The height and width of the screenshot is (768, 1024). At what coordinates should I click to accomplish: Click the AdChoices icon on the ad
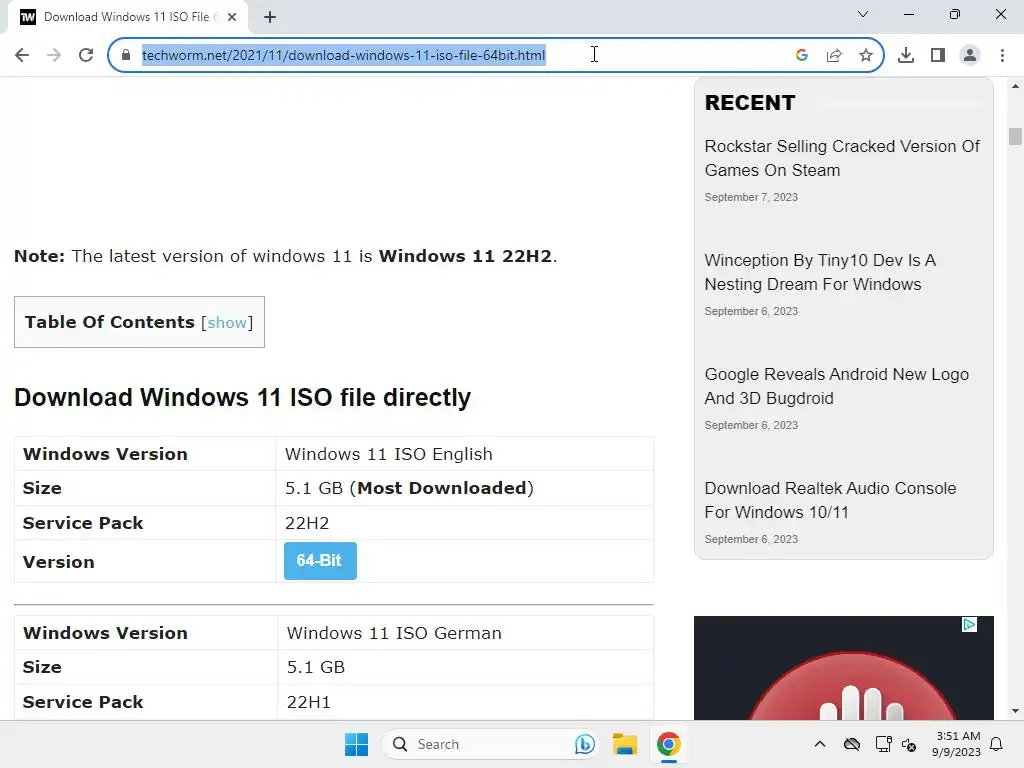pos(970,625)
